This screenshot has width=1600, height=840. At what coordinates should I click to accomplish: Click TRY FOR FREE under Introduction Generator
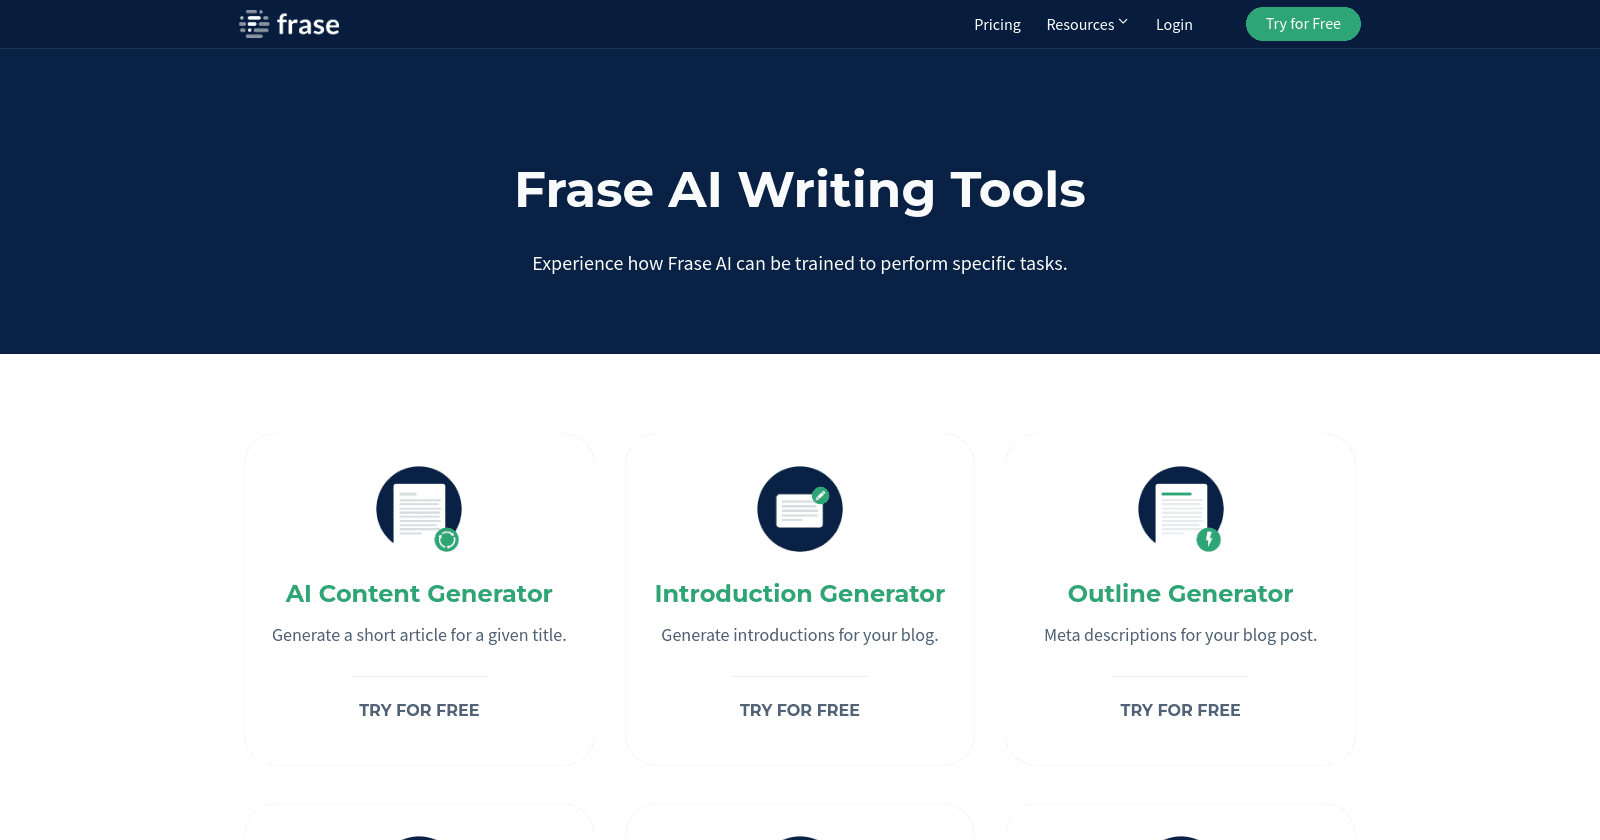[x=800, y=710]
